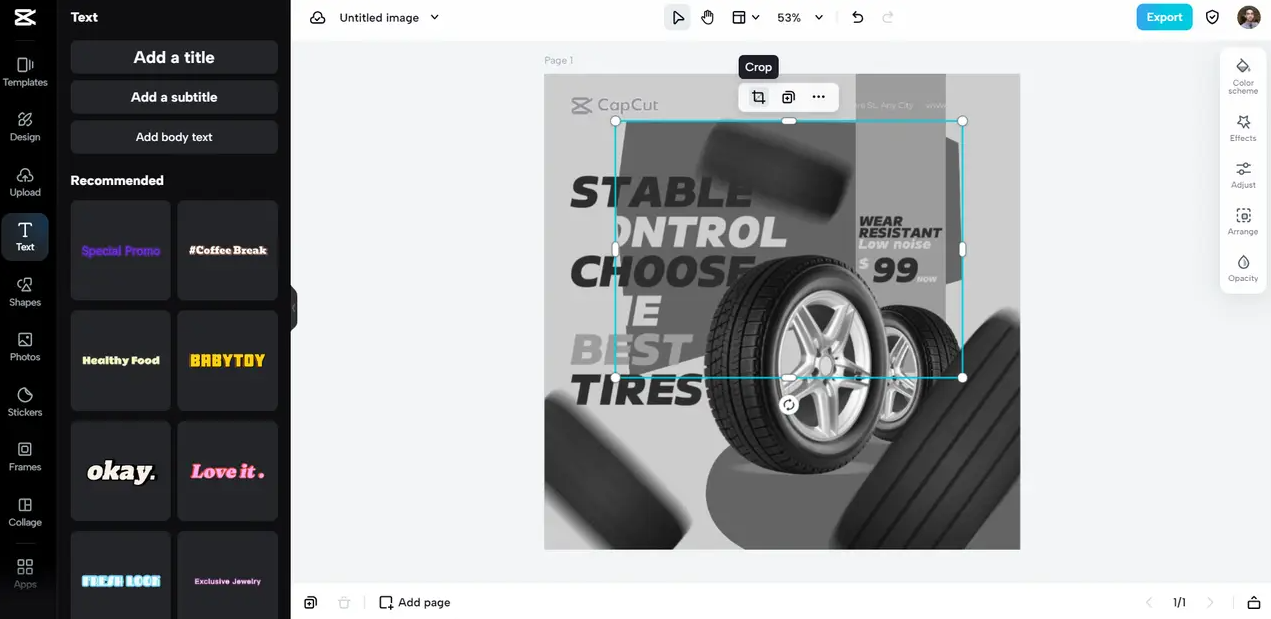The image size is (1271, 619).
Task: Click the Page 1 label
Action: (x=558, y=60)
